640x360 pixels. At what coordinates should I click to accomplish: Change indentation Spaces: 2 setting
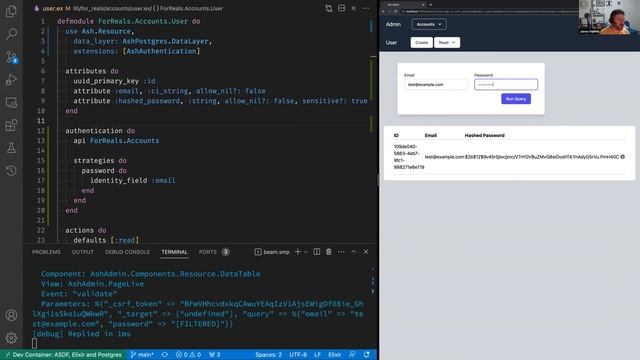(269, 355)
